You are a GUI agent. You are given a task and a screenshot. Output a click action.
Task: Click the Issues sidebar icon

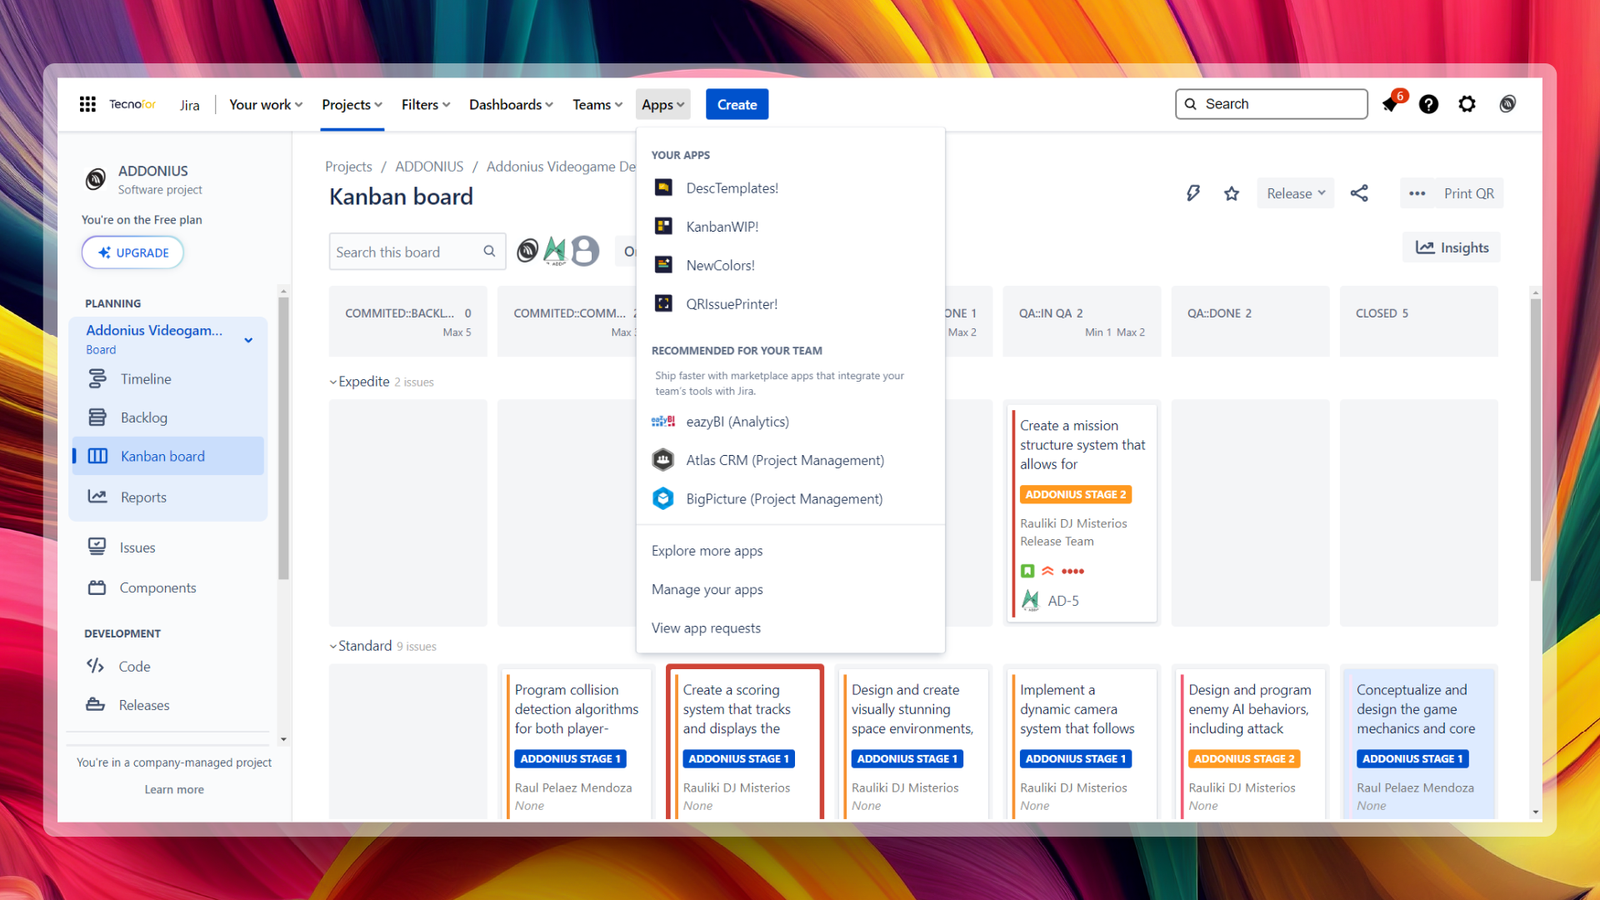(97, 547)
